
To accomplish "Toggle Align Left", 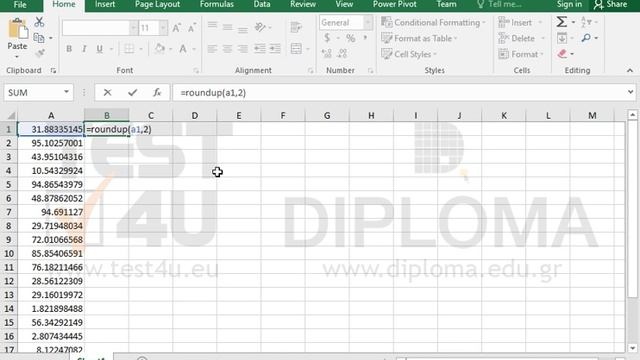I will pos(212,49).
